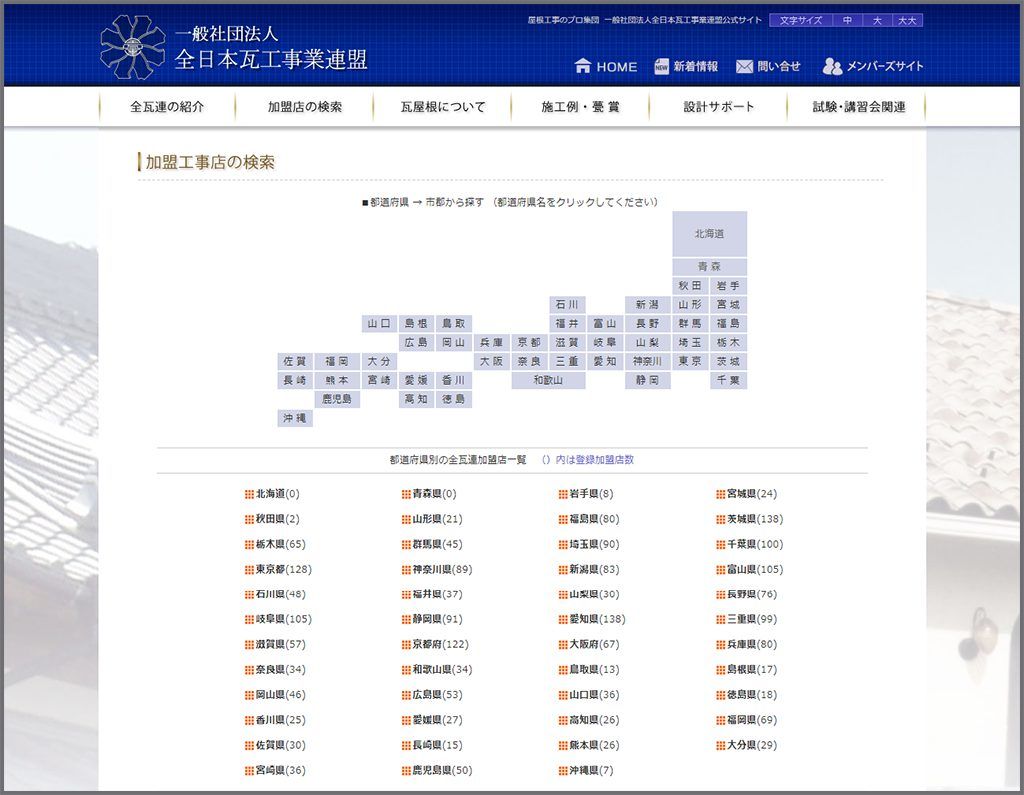Click the people icon for メンバーズサイト
Viewport: 1024px width, 795px height.
point(832,66)
